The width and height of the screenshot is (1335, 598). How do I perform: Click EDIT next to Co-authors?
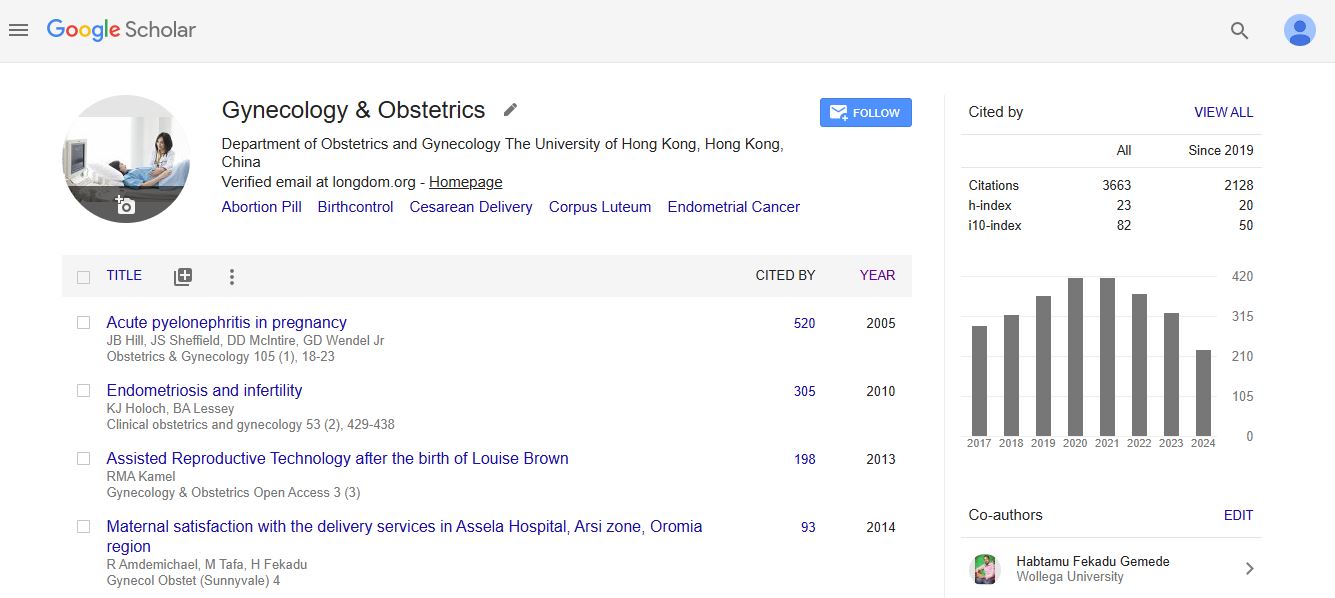pos(1238,516)
